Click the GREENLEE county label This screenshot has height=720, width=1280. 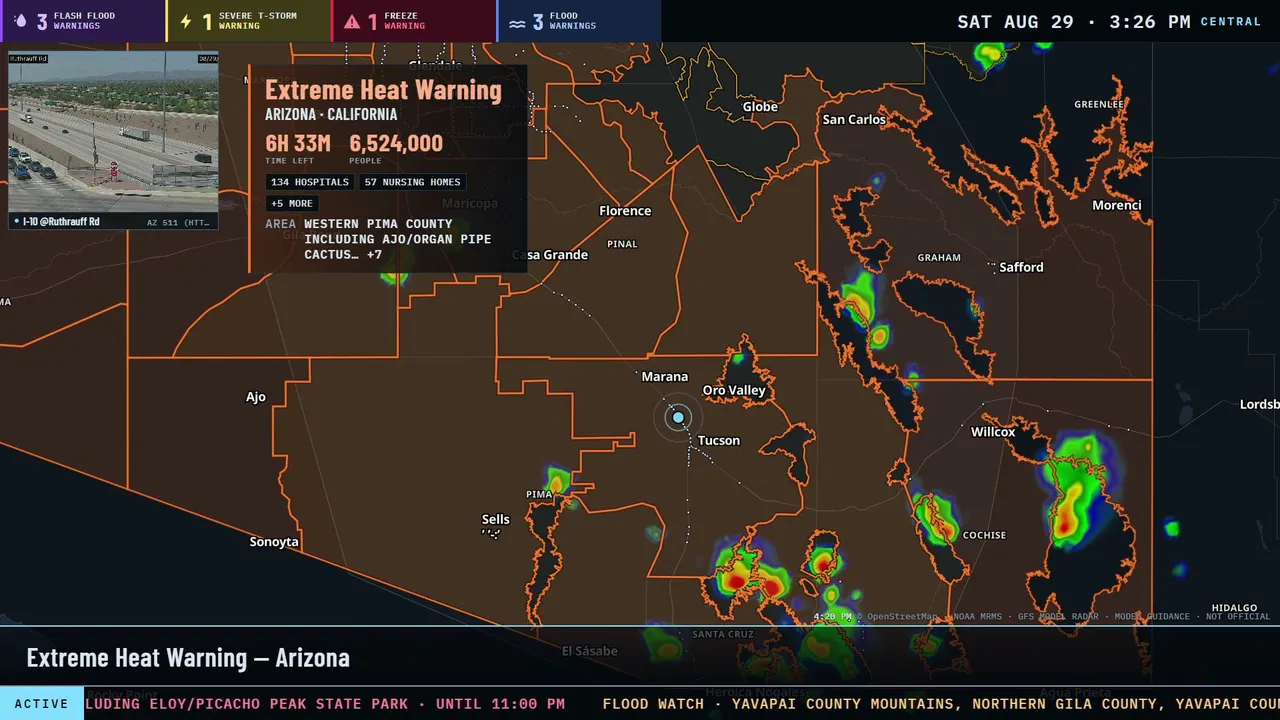(1099, 104)
